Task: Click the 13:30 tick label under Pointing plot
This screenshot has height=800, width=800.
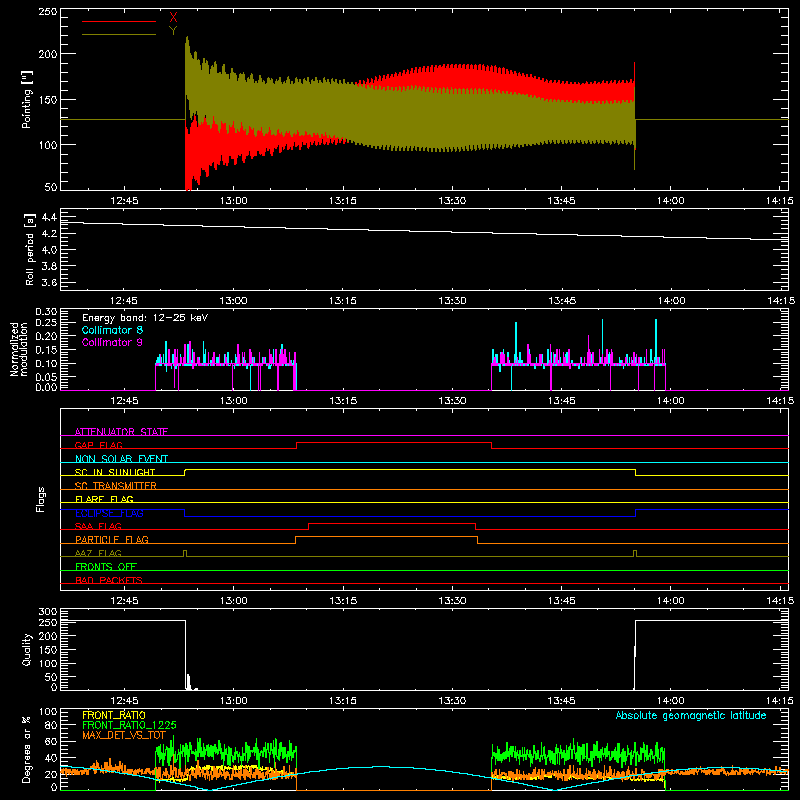Action: tap(452, 201)
